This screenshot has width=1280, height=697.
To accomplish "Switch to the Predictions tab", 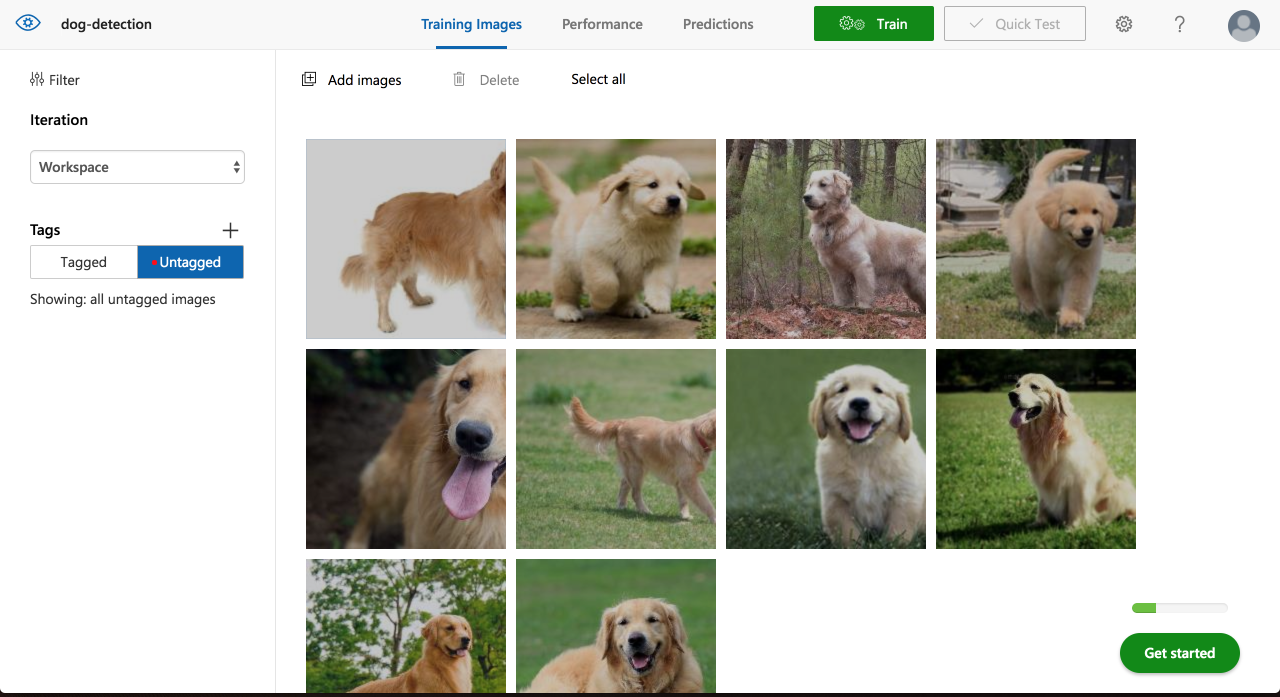I will 717,24.
